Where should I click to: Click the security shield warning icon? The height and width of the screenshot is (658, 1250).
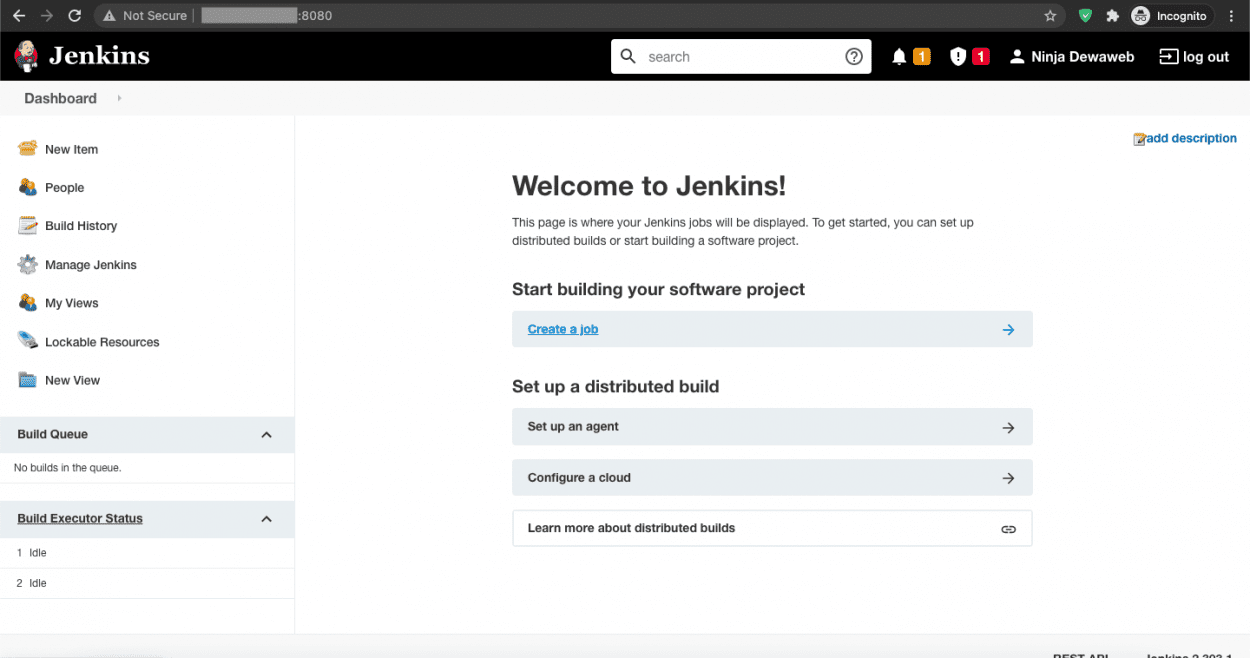pyautogui.click(x=958, y=57)
